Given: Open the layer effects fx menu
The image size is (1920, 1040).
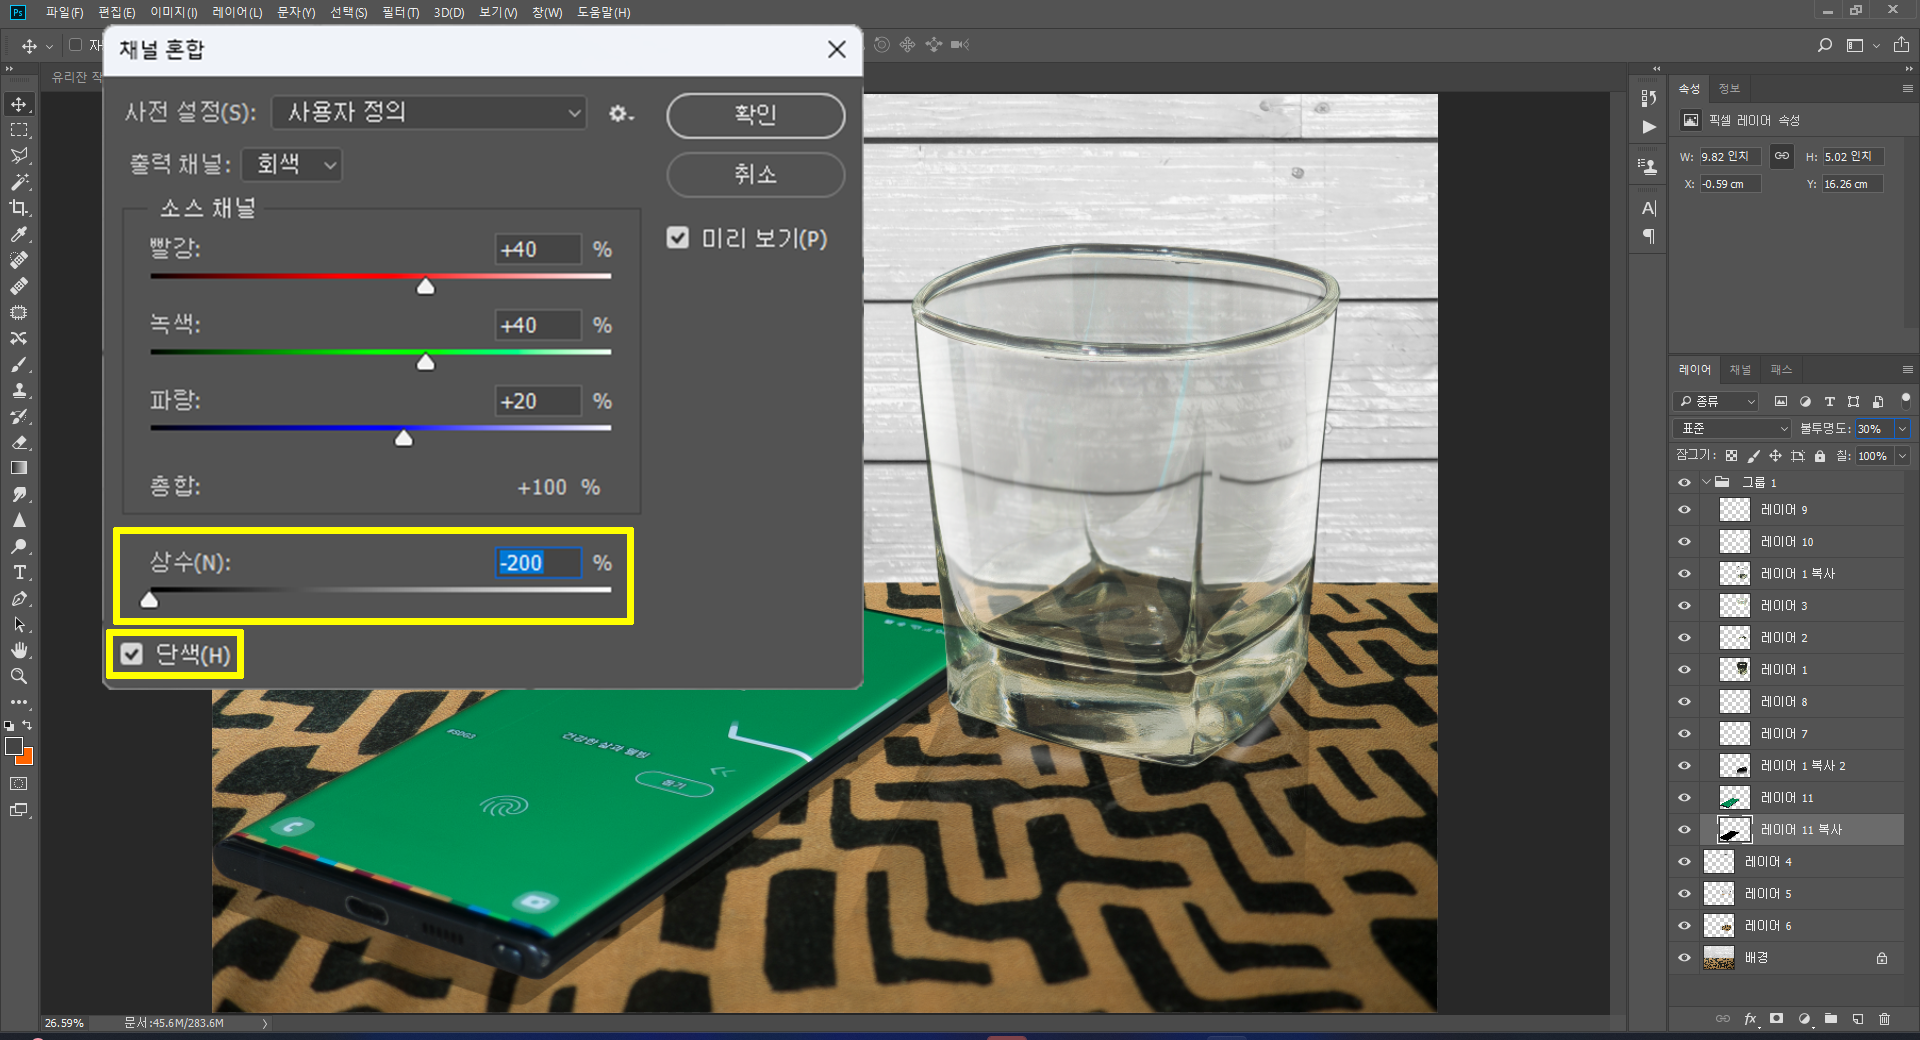Looking at the screenshot, I should (1750, 1019).
